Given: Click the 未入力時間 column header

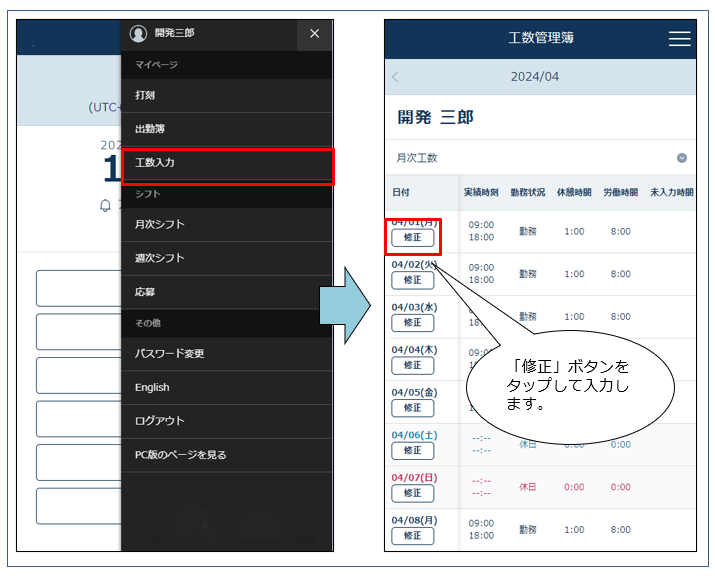Looking at the screenshot, I should coord(672,192).
